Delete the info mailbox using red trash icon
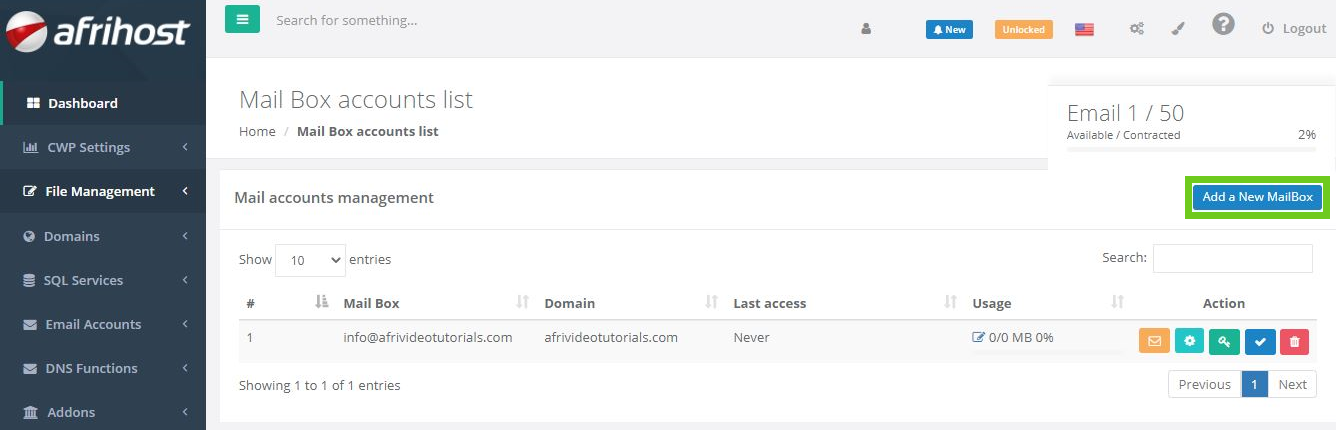The image size is (1336, 430). coord(1294,342)
